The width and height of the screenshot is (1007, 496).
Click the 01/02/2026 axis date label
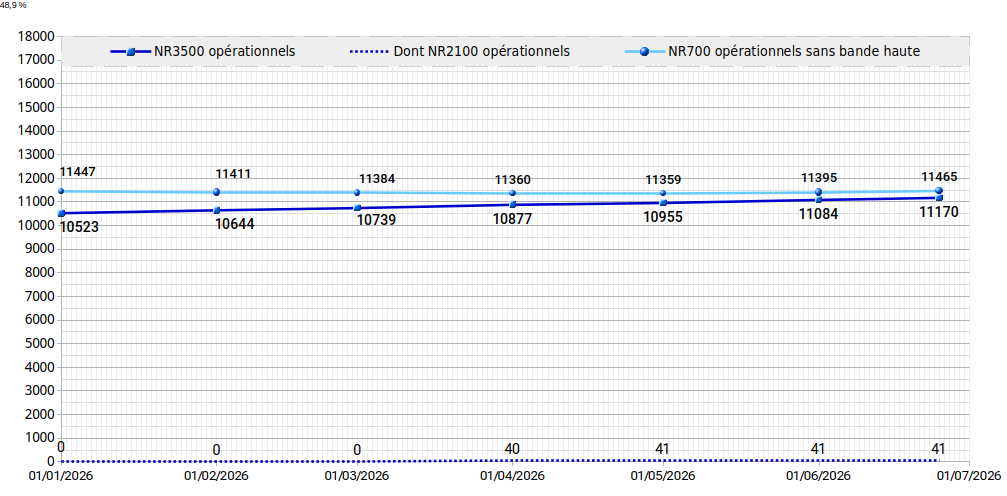[216, 476]
